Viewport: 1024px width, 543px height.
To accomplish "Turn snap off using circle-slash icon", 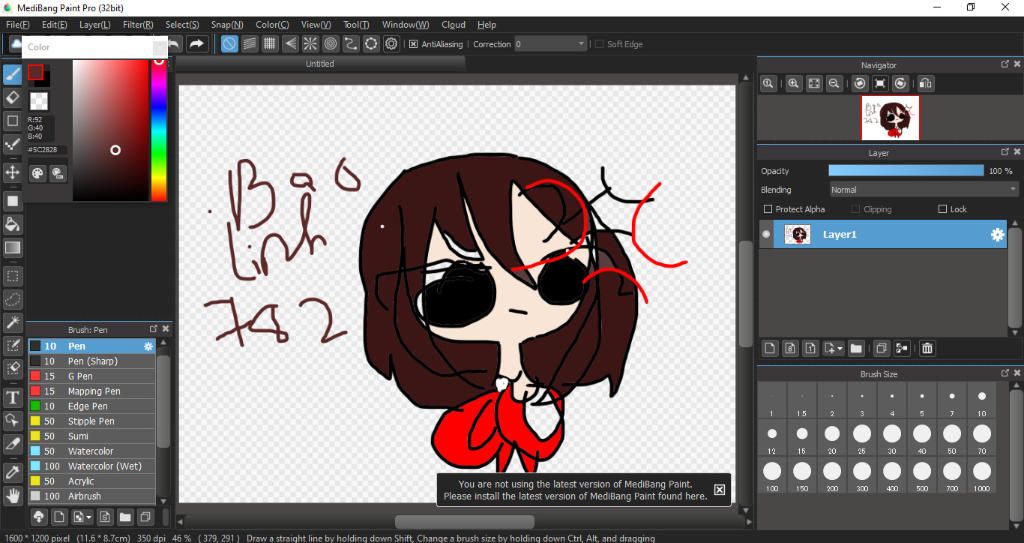I will point(229,44).
